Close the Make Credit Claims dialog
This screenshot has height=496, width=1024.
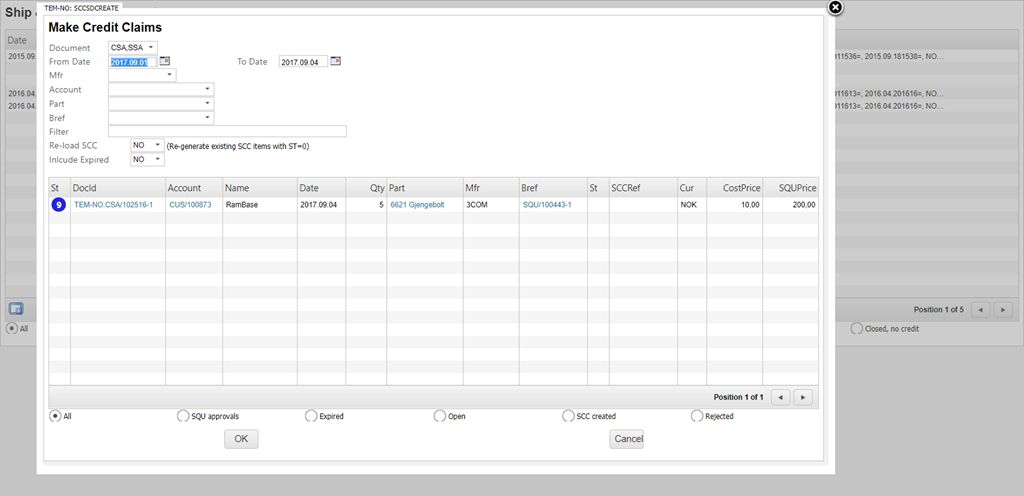point(836,8)
